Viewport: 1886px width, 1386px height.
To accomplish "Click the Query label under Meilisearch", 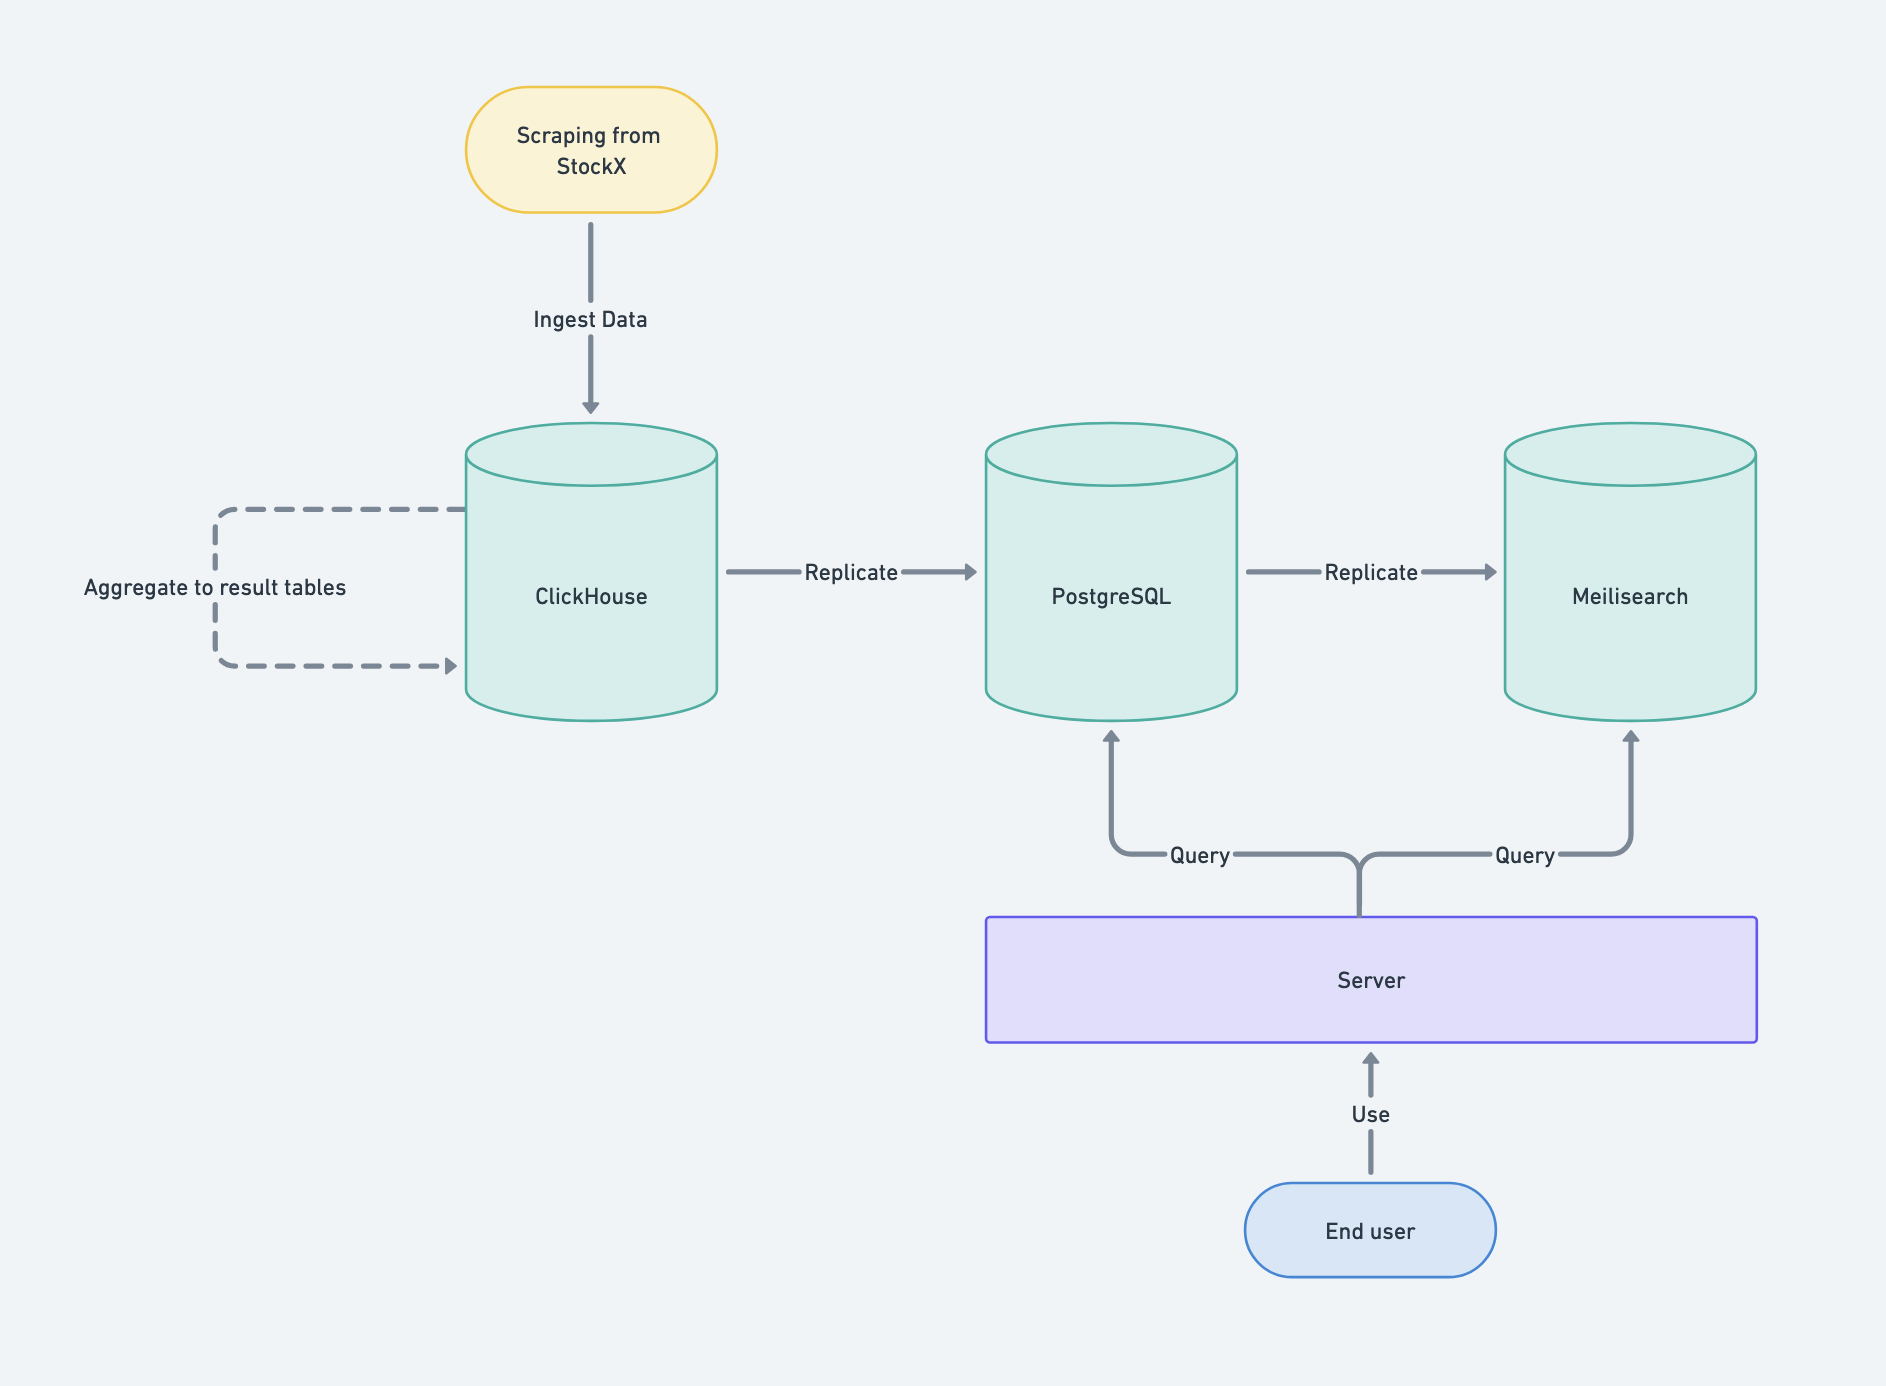I will point(1525,855).
